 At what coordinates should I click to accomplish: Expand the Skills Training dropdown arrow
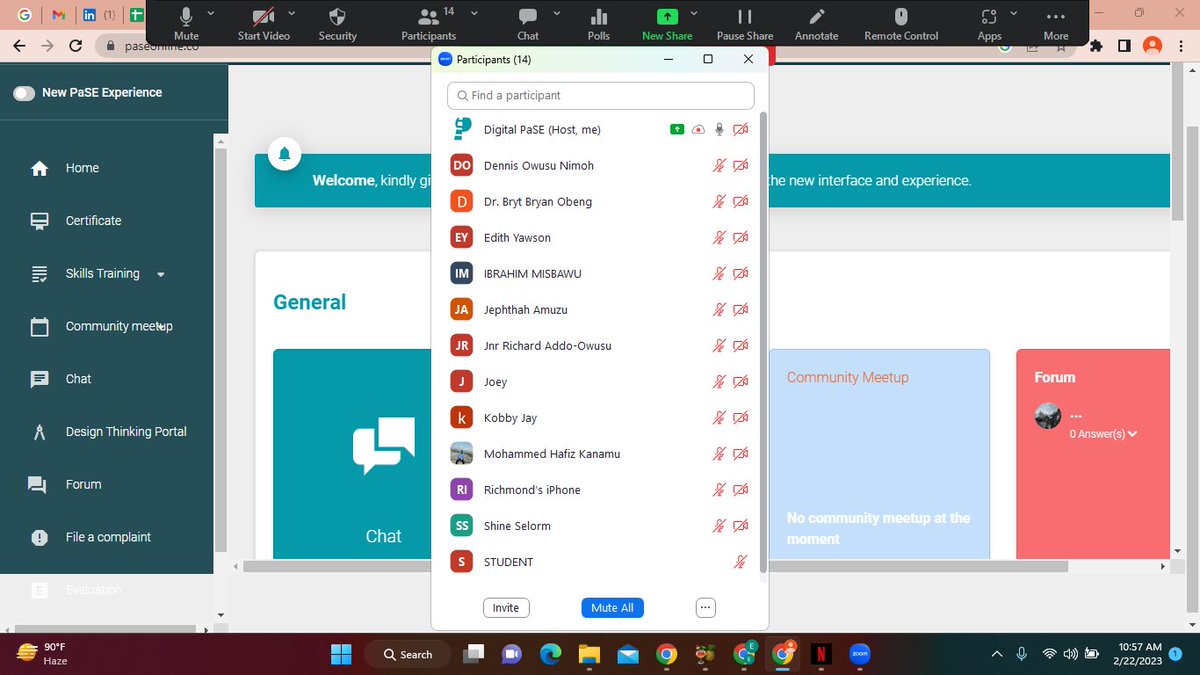[x=161, y=275]
